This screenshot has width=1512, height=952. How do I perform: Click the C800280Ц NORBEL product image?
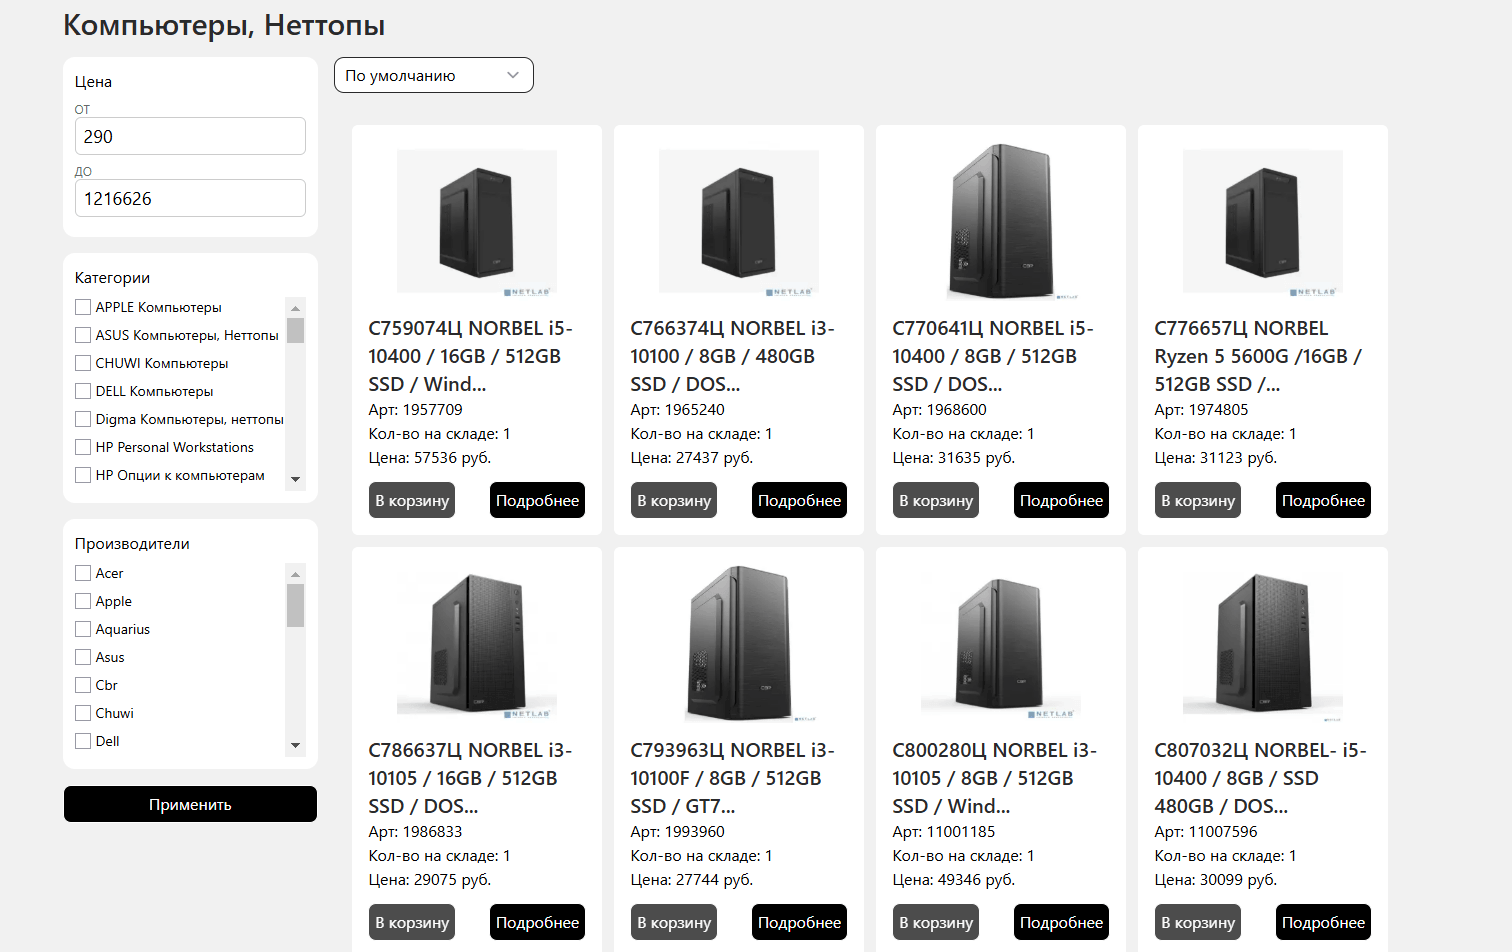pos(1001,644)
